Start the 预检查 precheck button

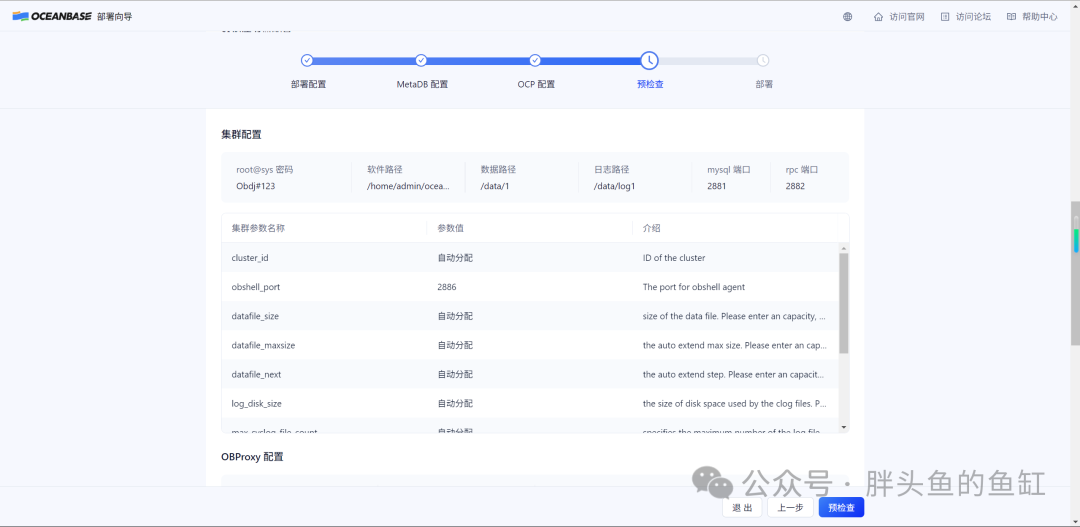pos(841,508)
